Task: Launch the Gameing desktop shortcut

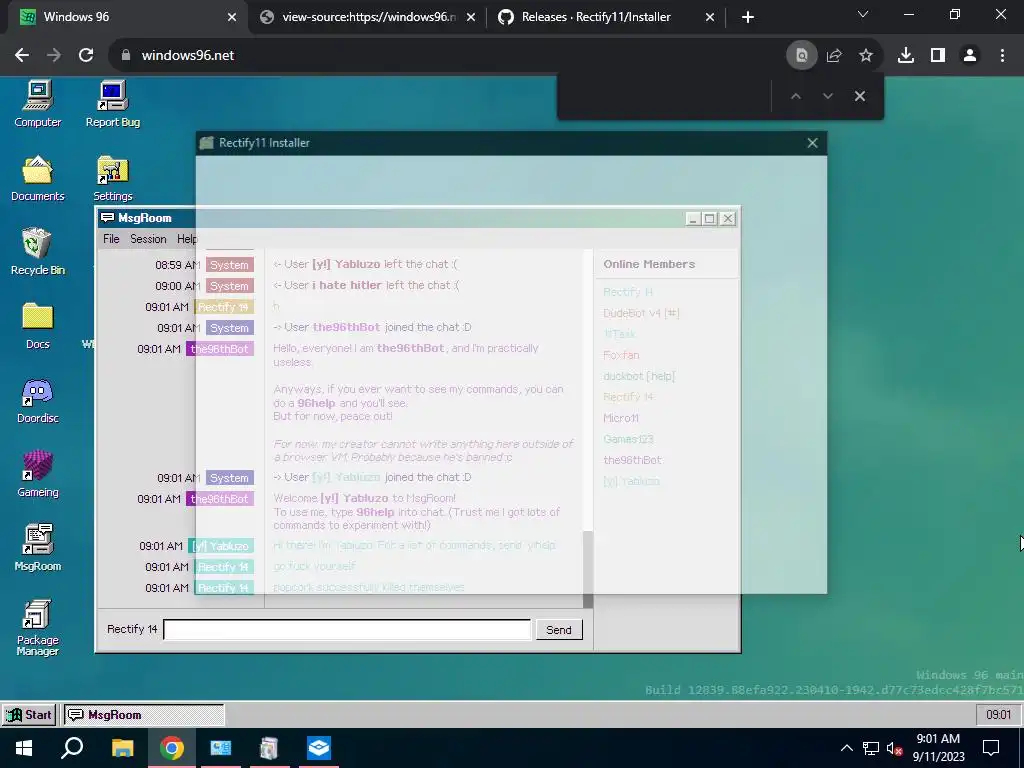Action: click(x=37, y=474)
